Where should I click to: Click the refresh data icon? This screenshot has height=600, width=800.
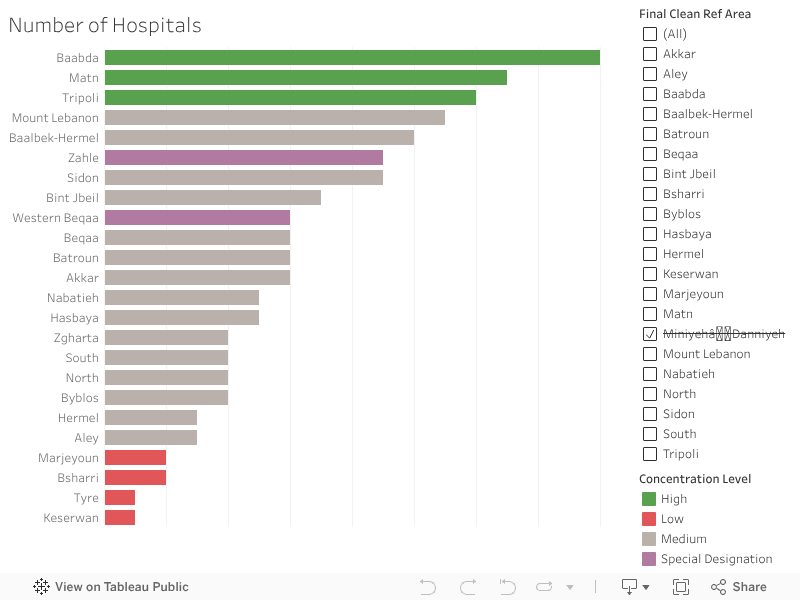click(x=544, y=587)
